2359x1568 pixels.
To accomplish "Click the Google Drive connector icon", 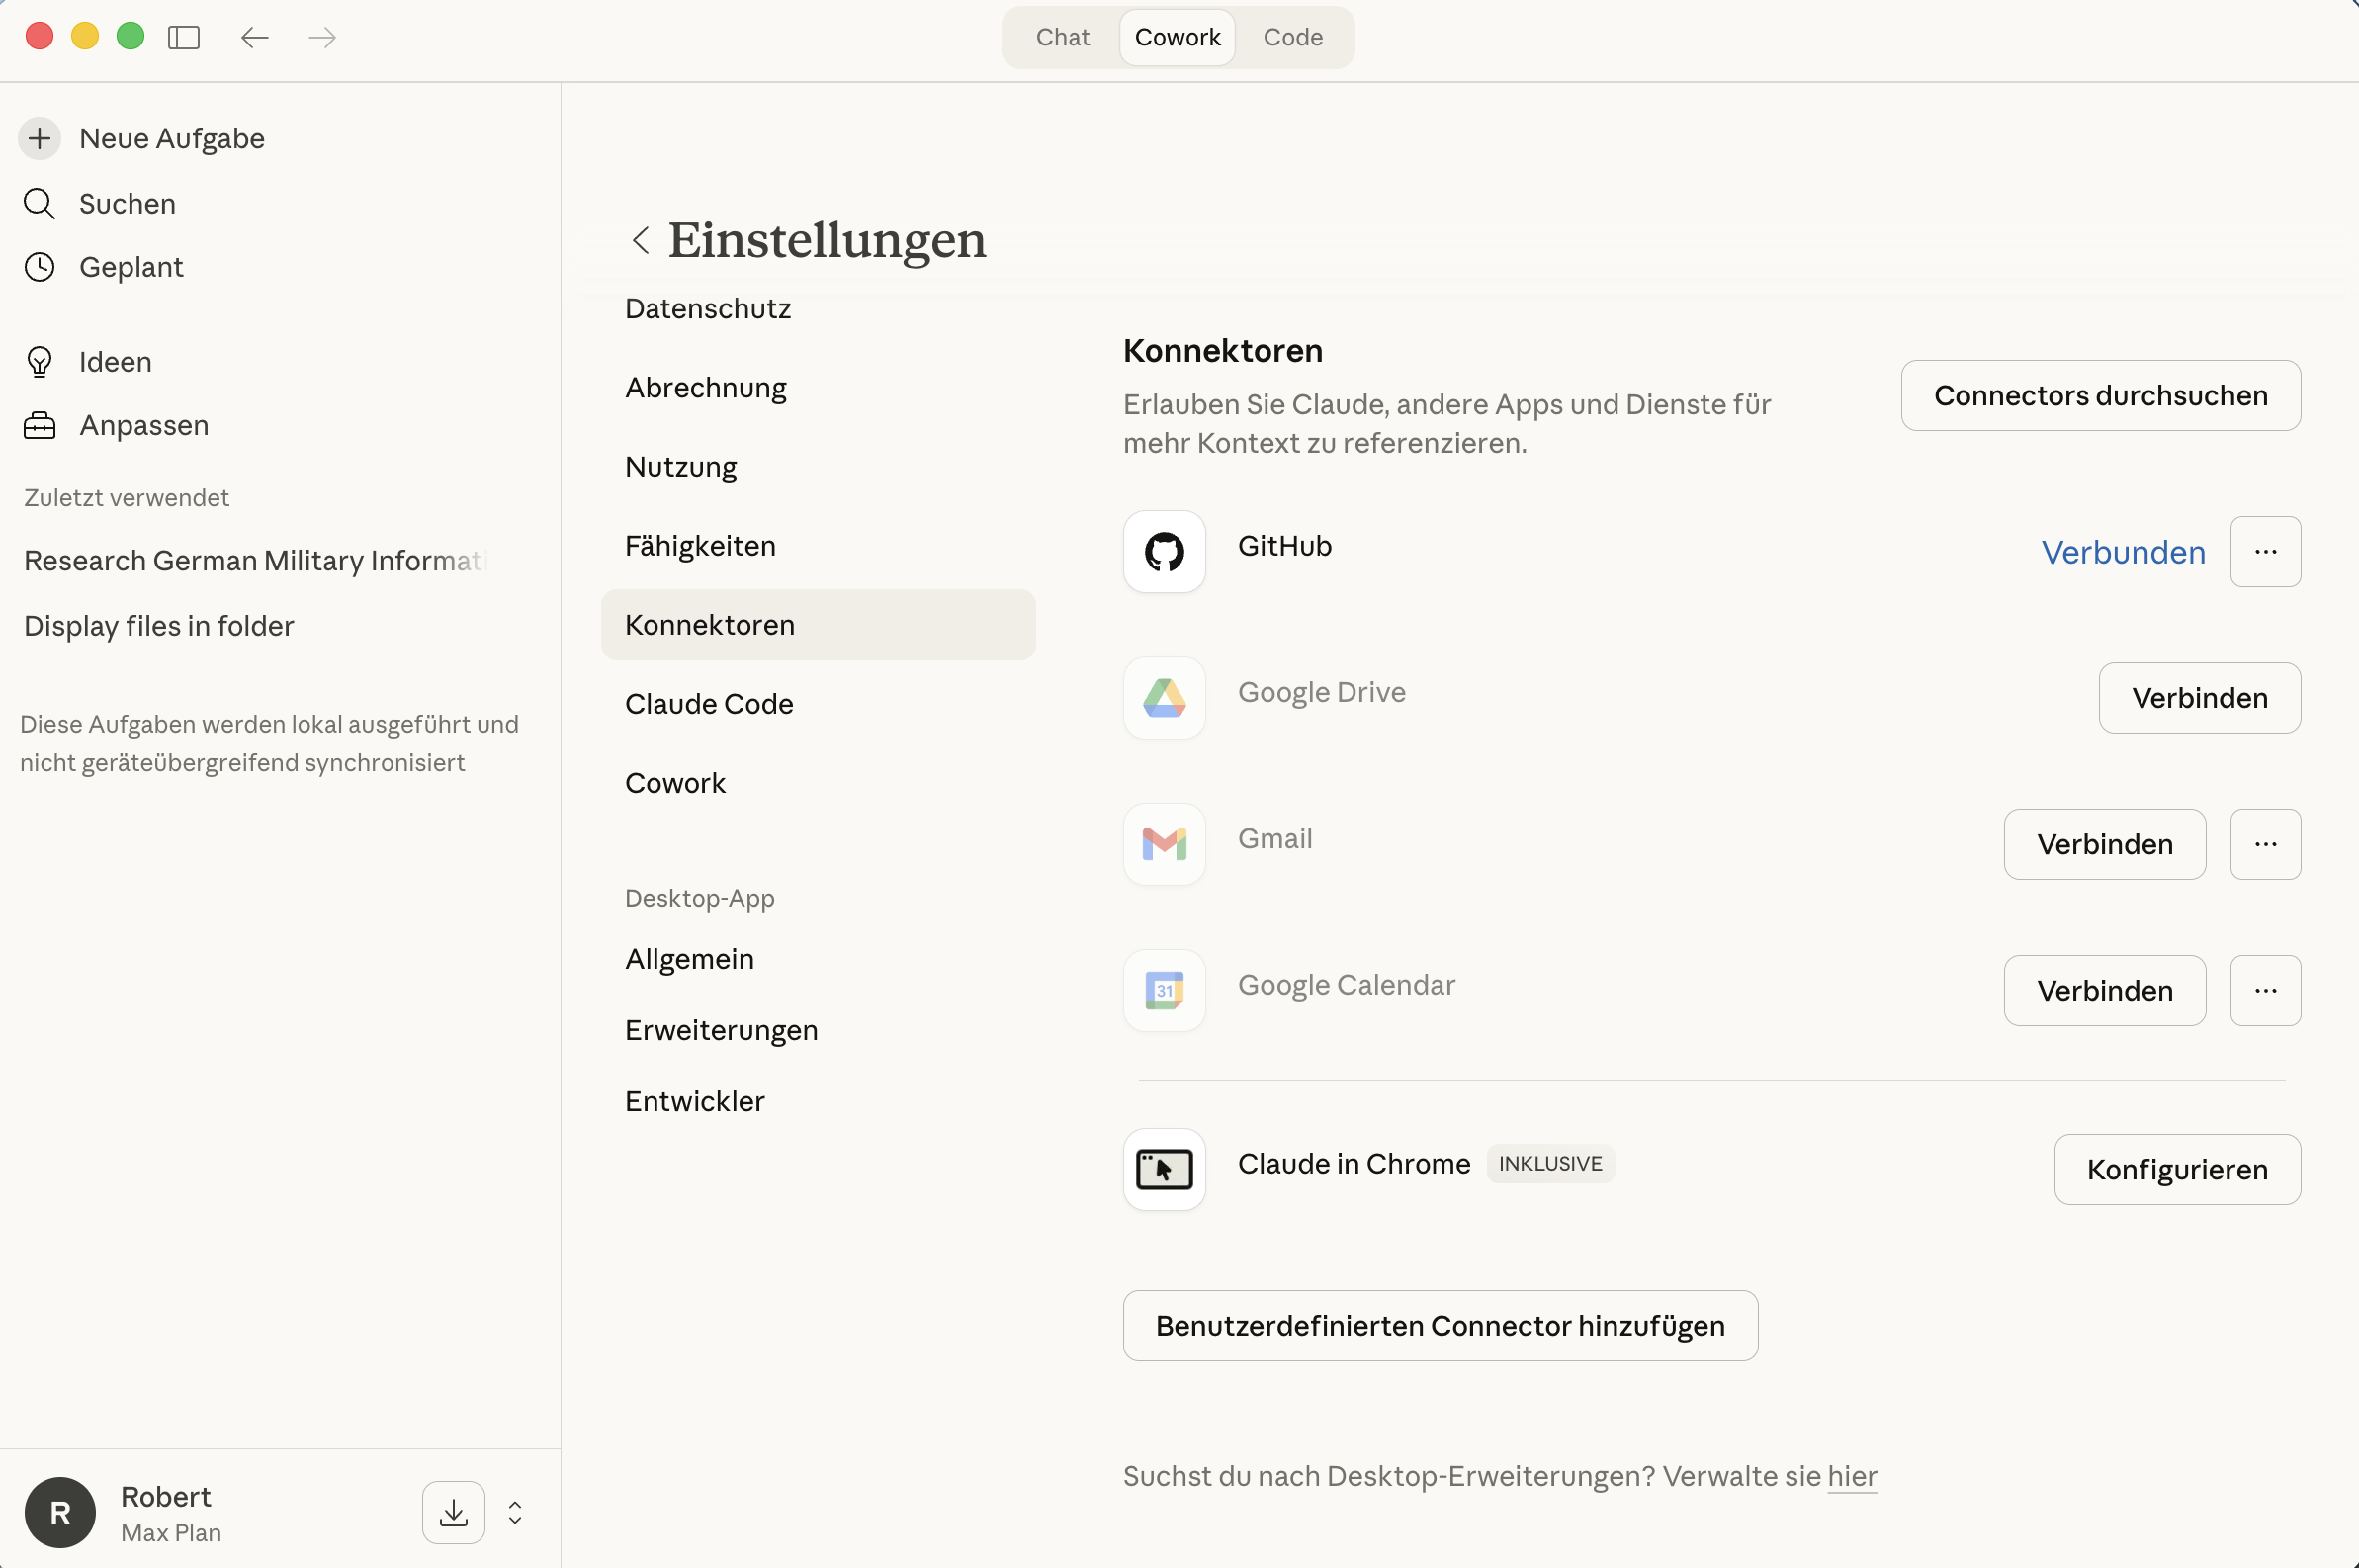I will 1163,697.
